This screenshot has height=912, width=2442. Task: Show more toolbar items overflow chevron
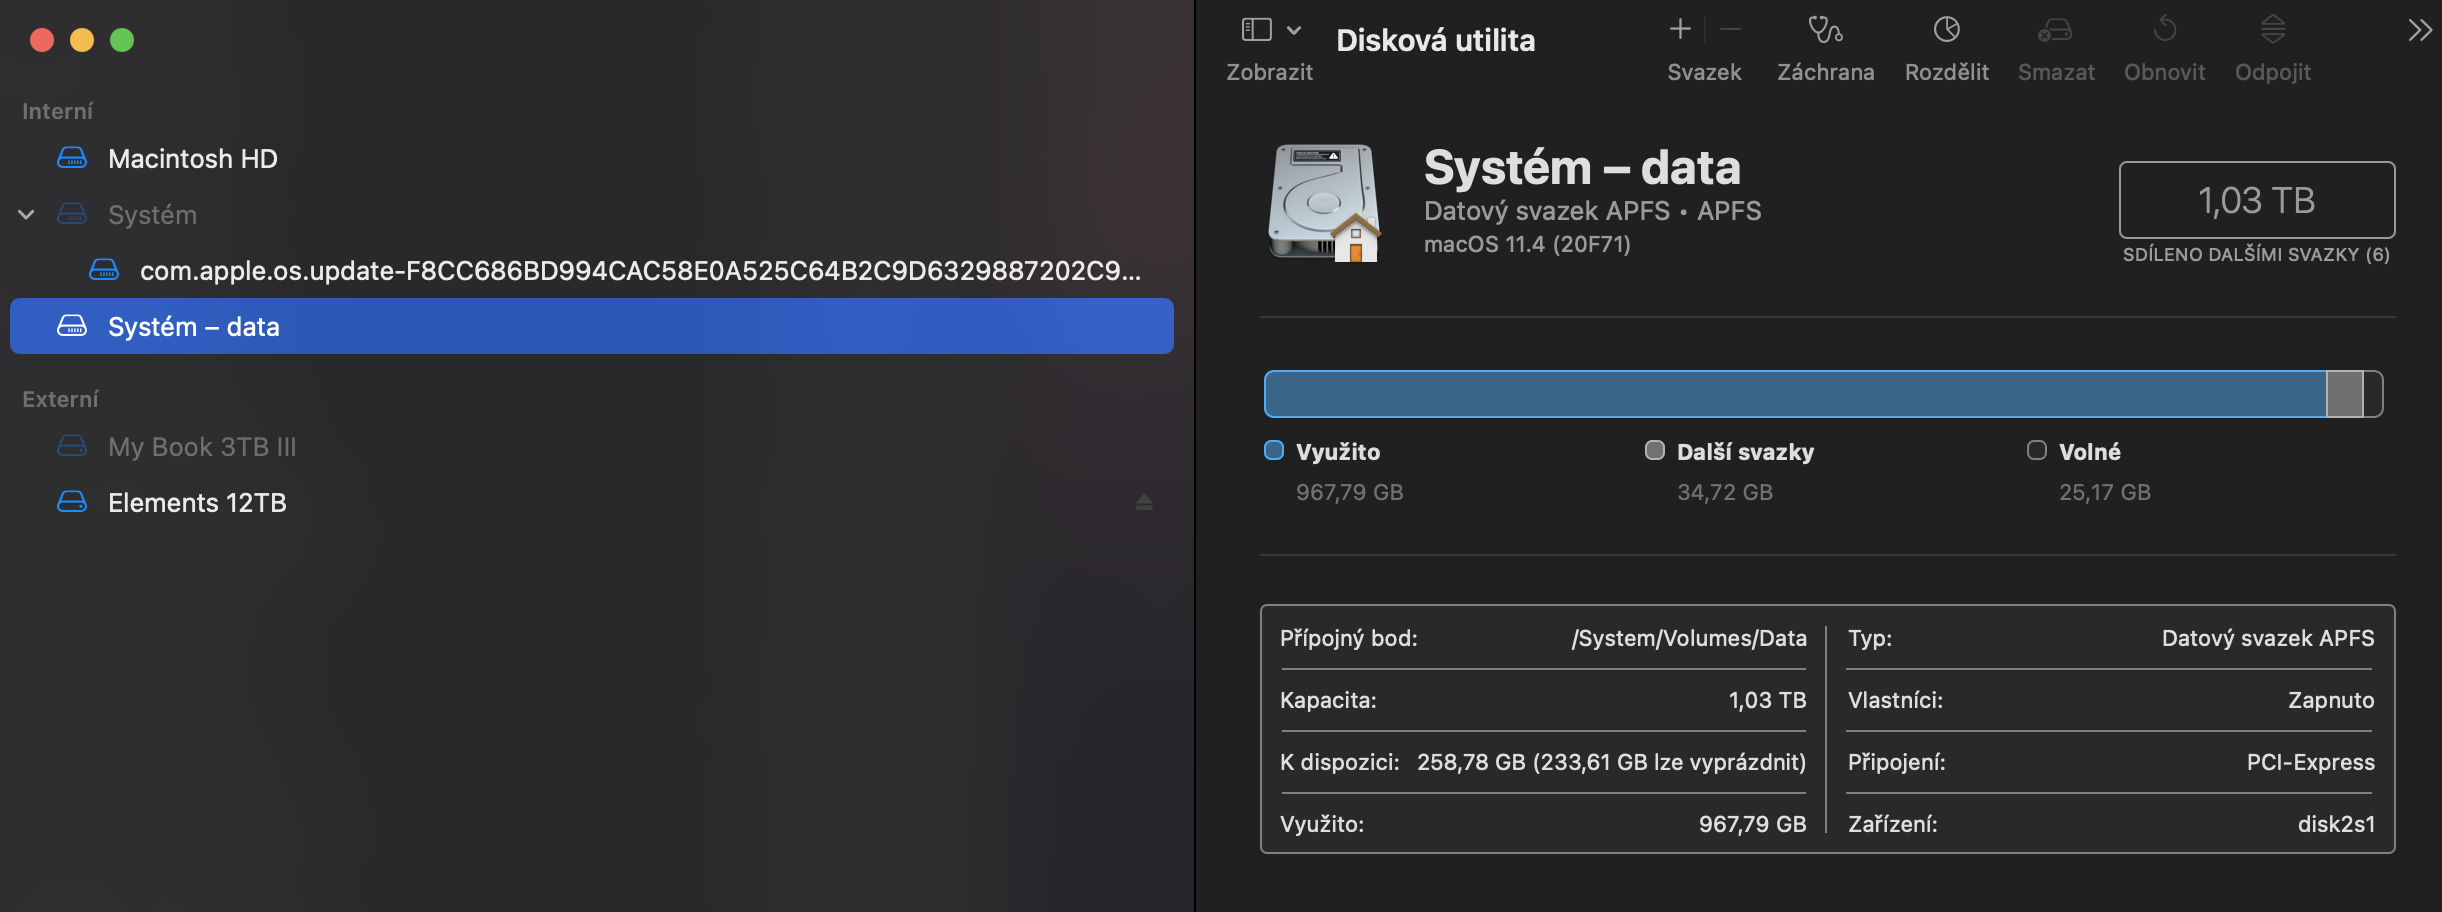click(x=2419, y=30)
